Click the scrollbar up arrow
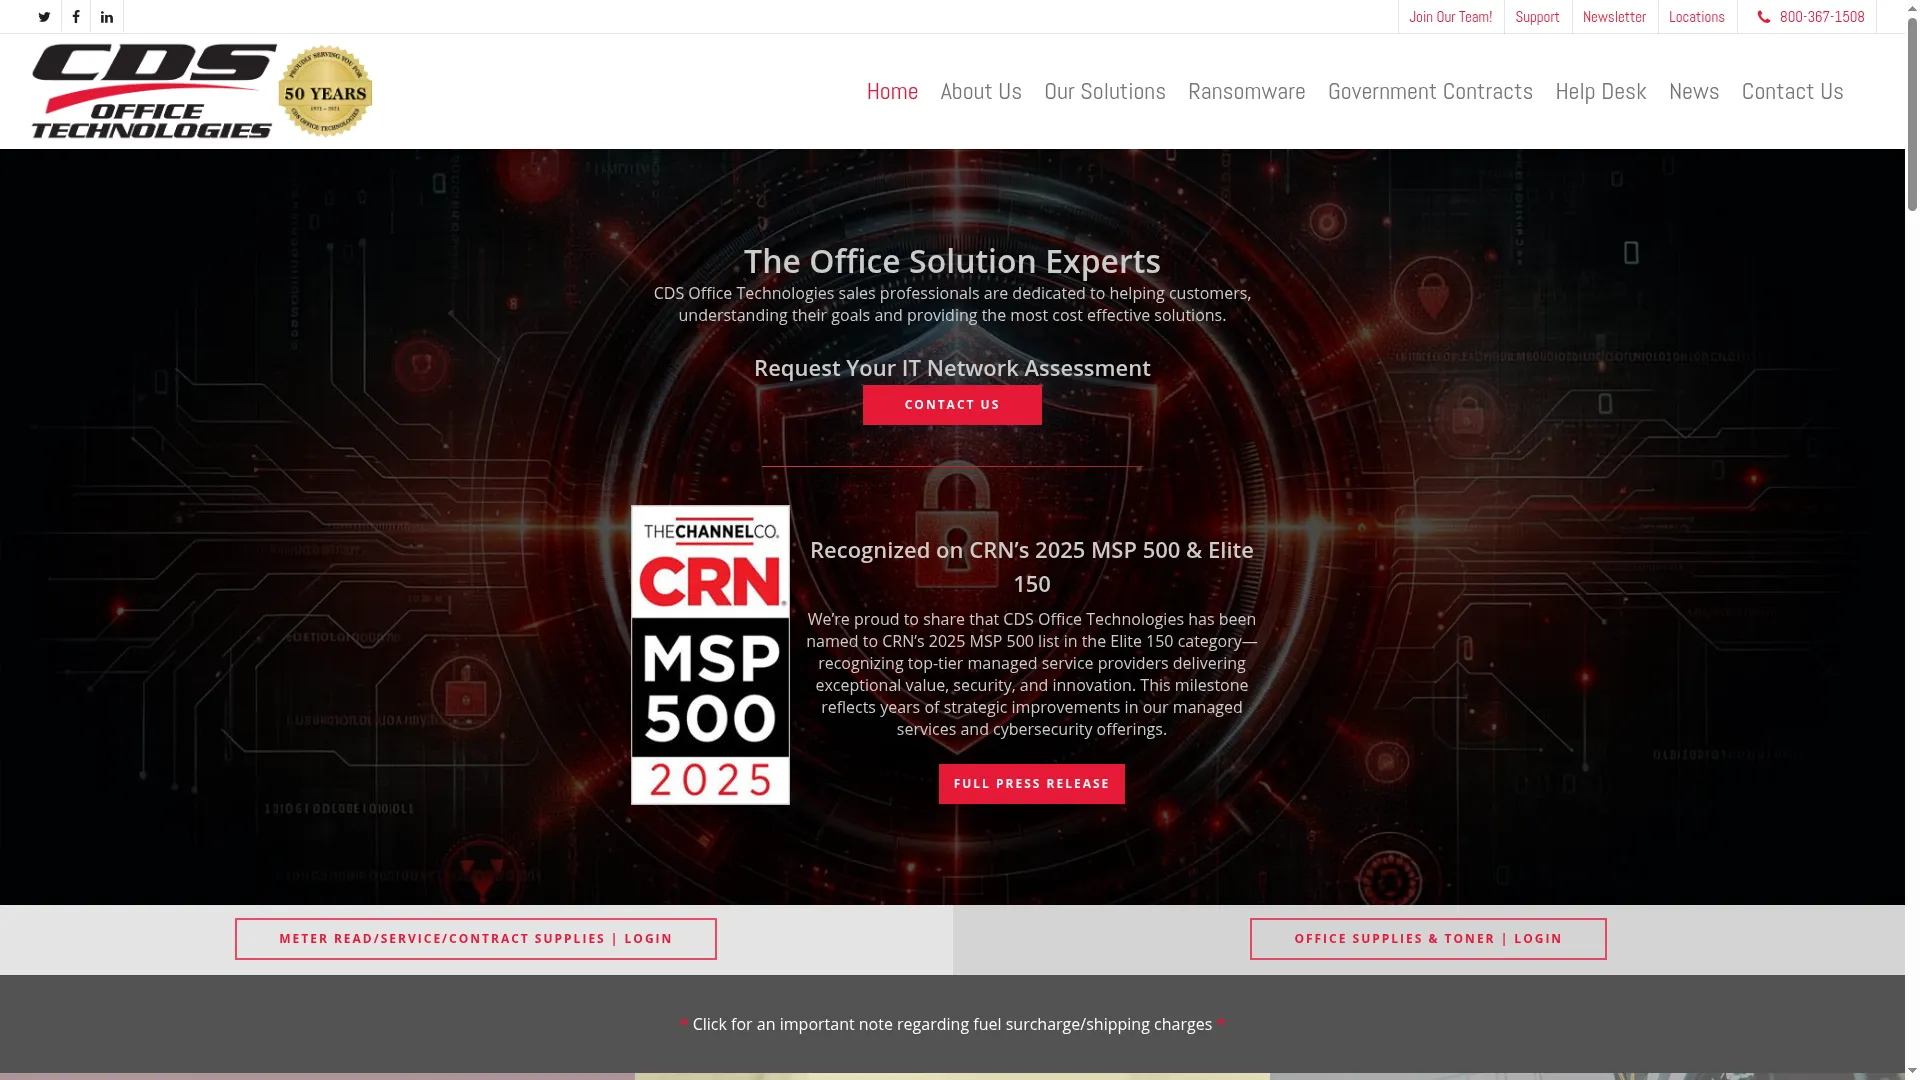Screen dimensions: 1920x1080 (x=1913, y=6)
